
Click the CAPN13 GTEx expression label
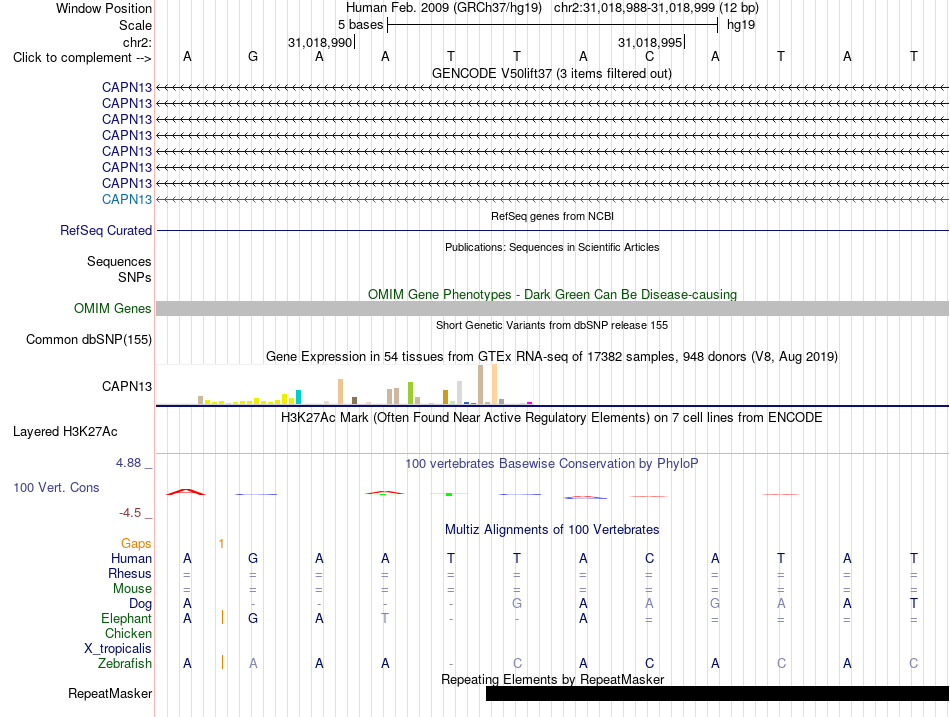127,386
